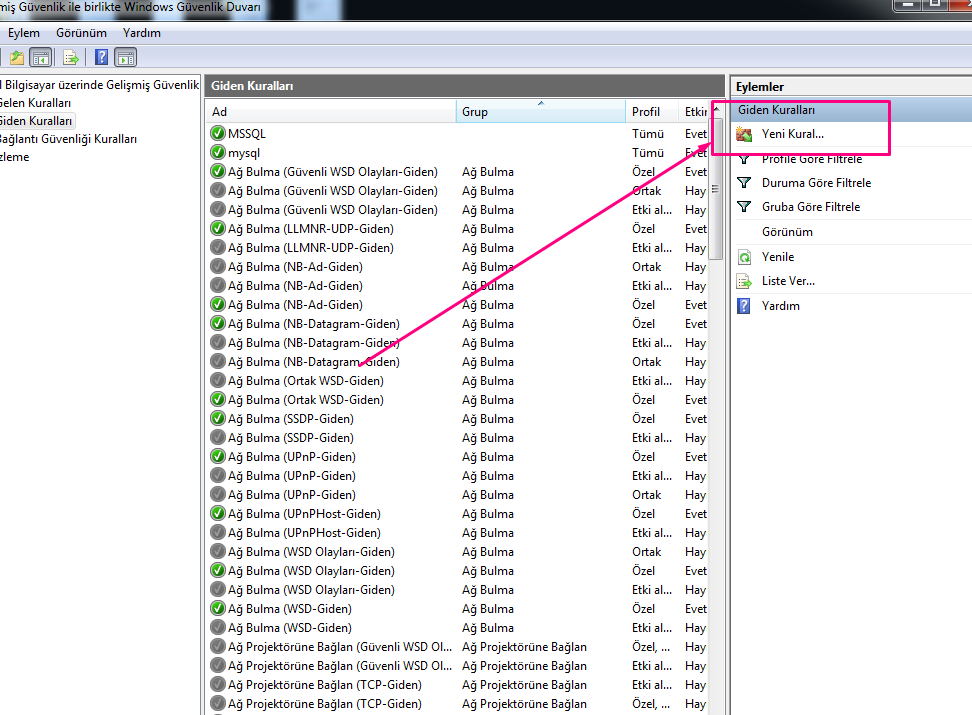Select Bağlantı Güvenliği Kuralları tree node
The height and width of the screenshot is (715, 972).
pyautogui.click(x=68, y=139)
